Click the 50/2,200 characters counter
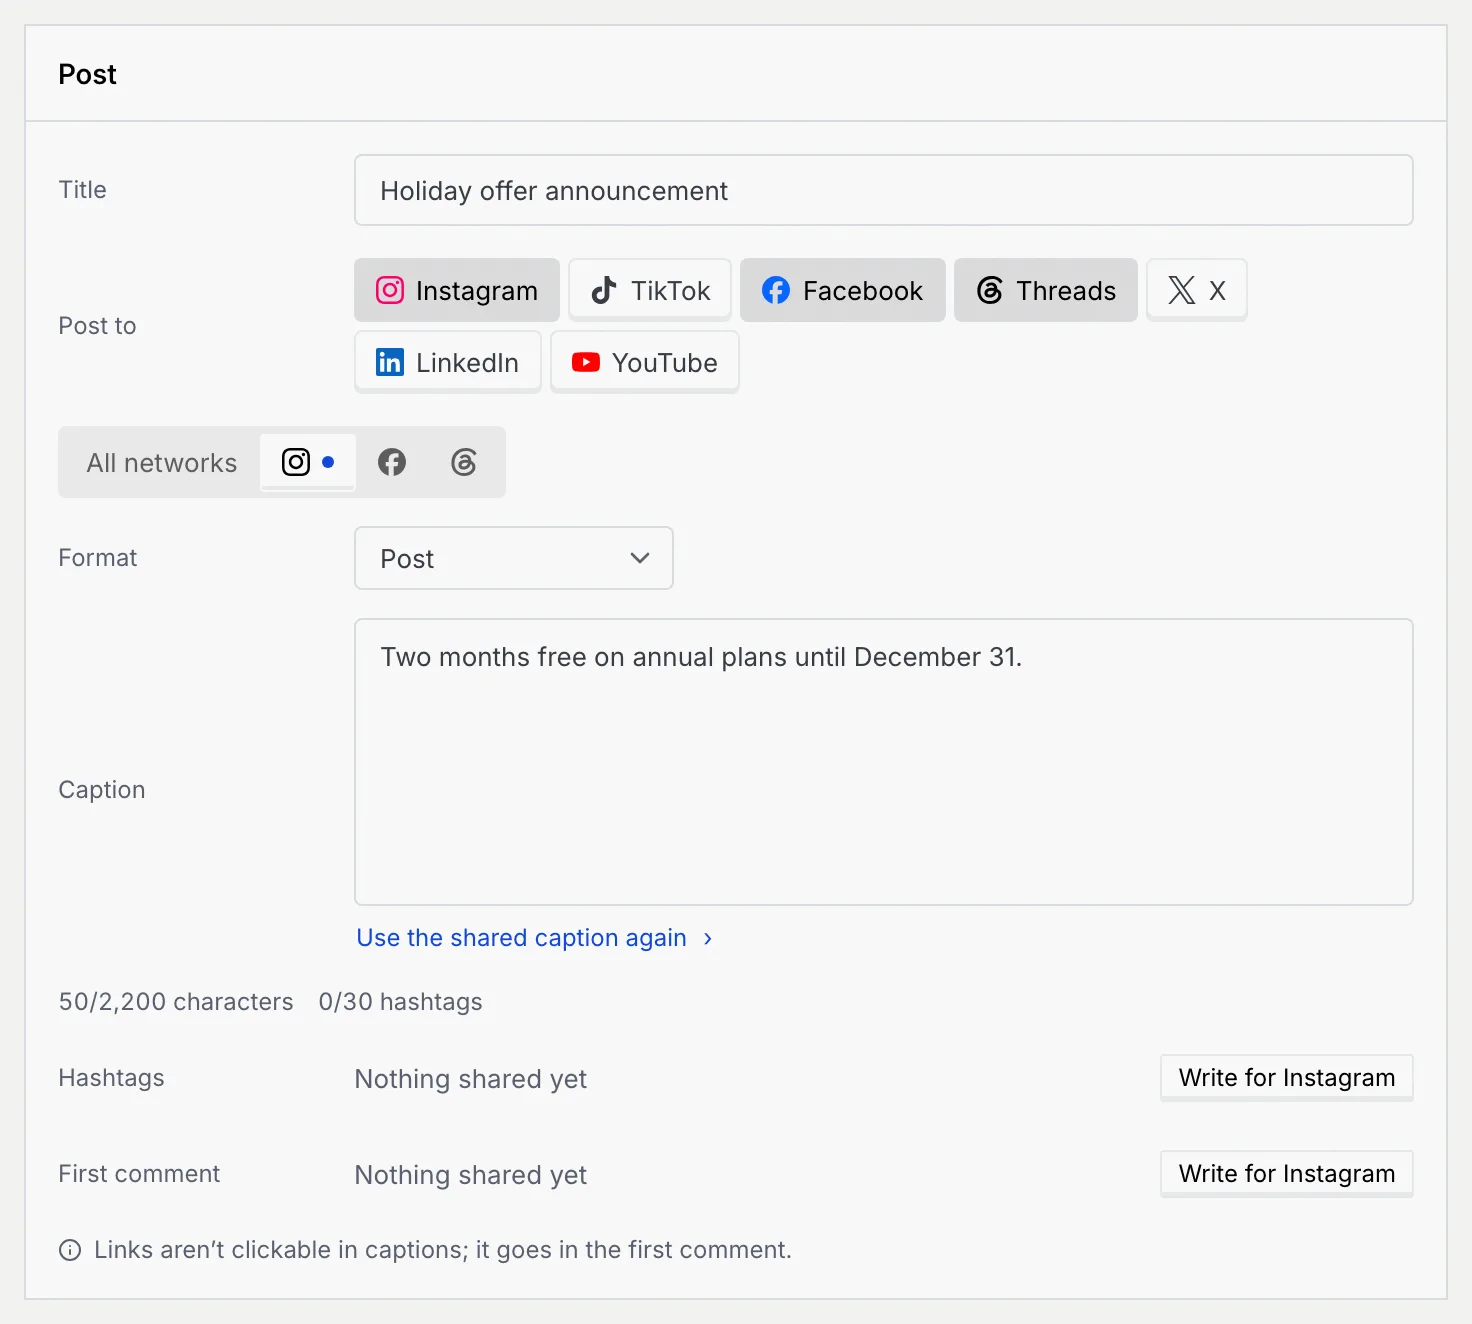 tap(176, 1002)
